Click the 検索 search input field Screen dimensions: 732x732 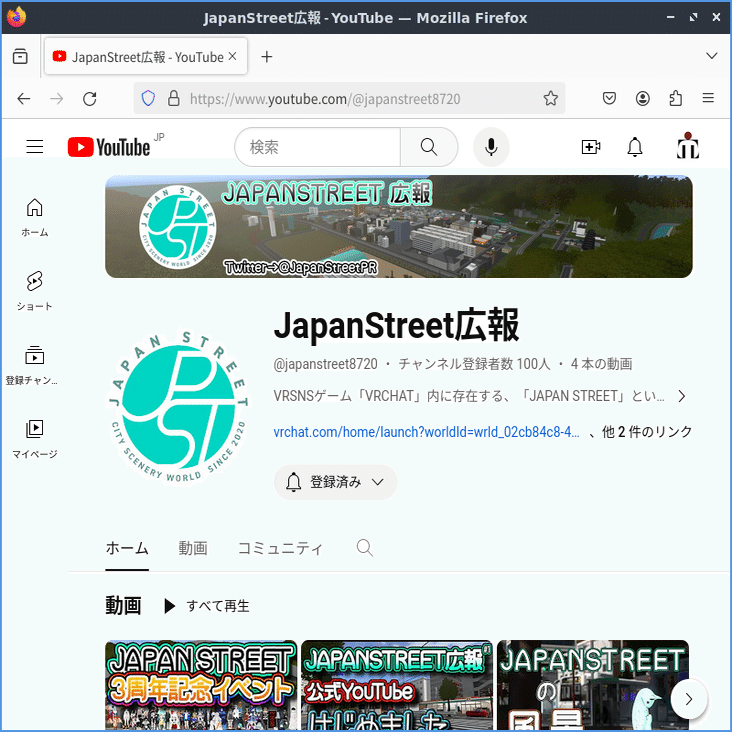pyautogui.click(x=317, y=147)
